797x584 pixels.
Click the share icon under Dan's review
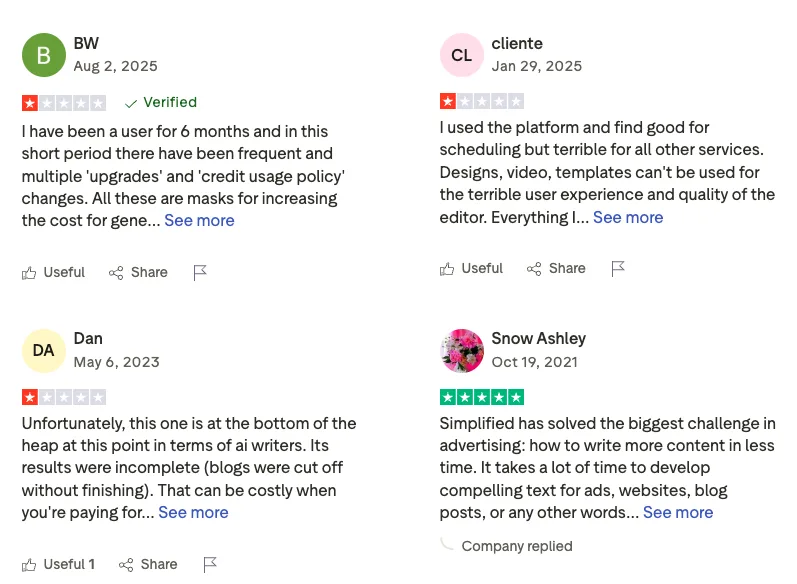tap(126, 565)
